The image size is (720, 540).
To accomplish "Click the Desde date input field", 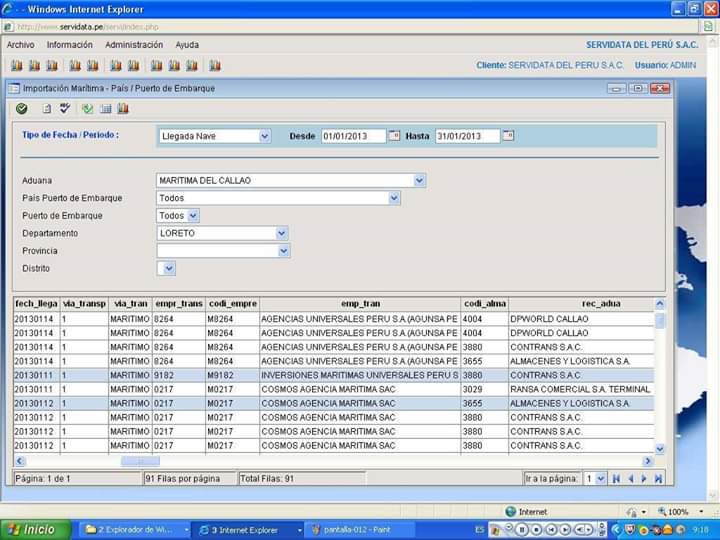I will [352, 136].
